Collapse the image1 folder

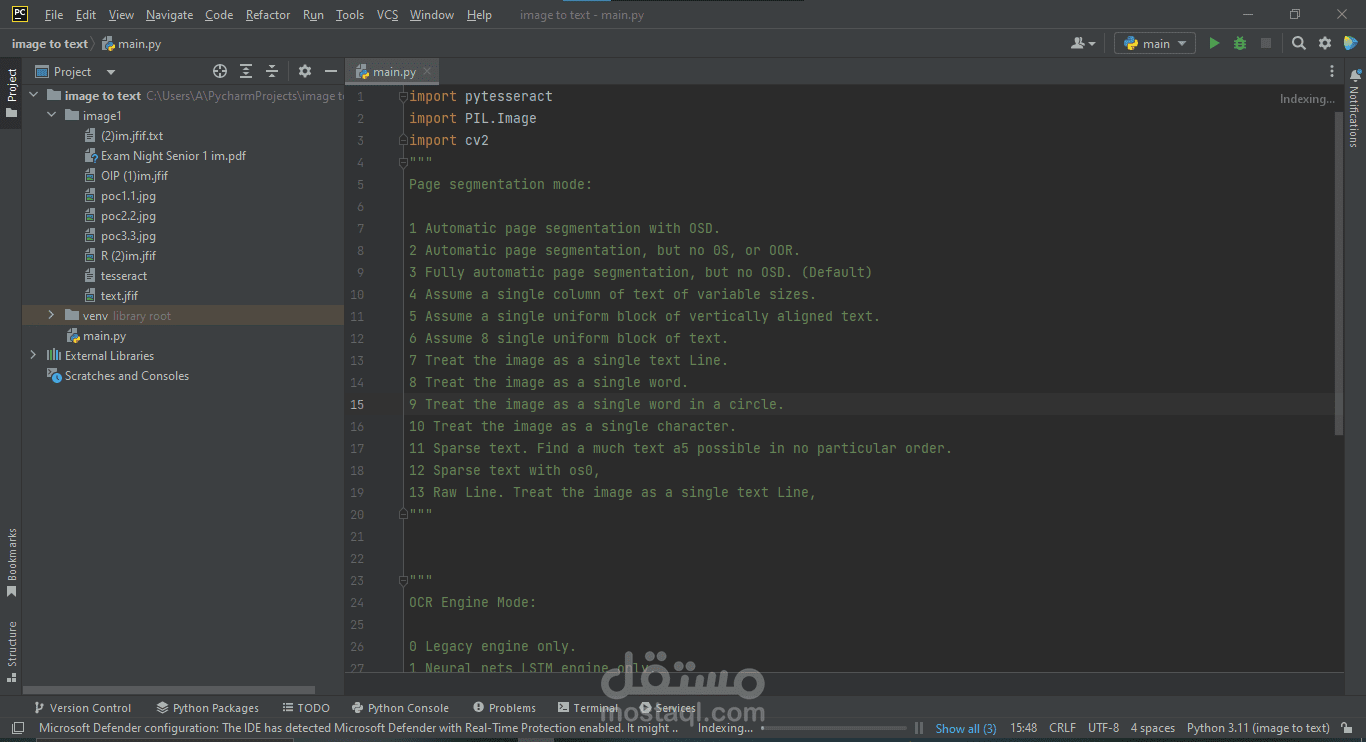(x=52, y=116)
